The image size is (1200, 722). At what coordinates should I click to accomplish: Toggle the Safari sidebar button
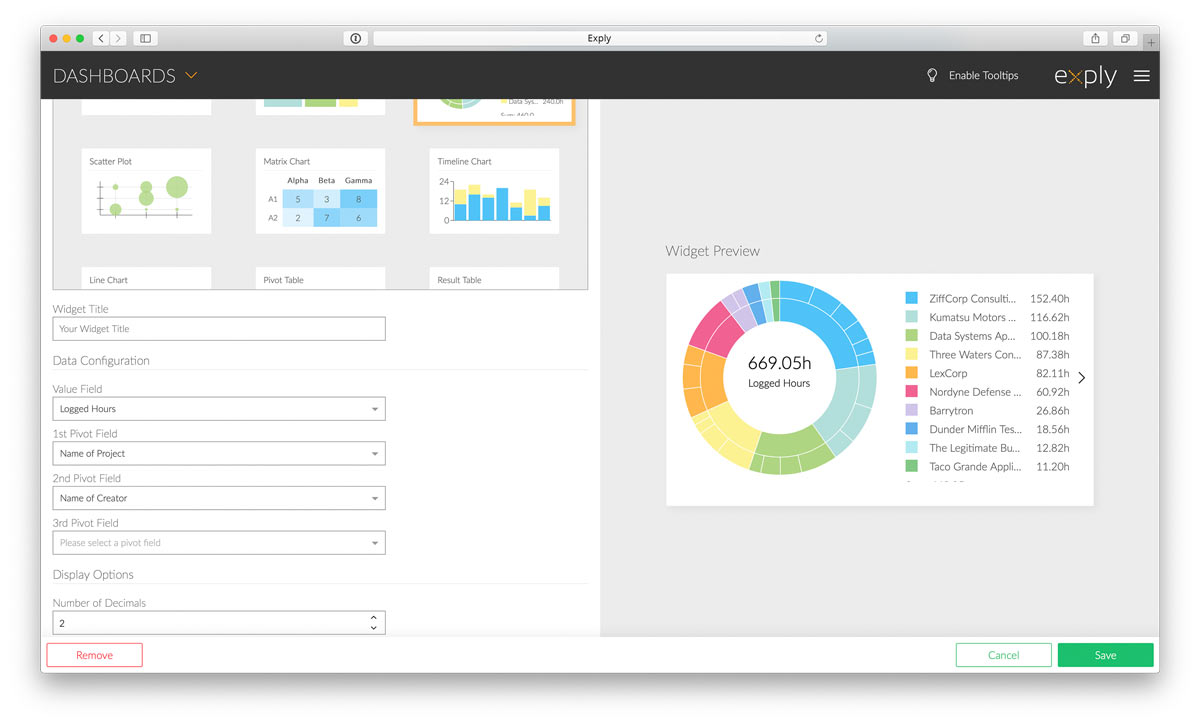click(x=145, y=38)
